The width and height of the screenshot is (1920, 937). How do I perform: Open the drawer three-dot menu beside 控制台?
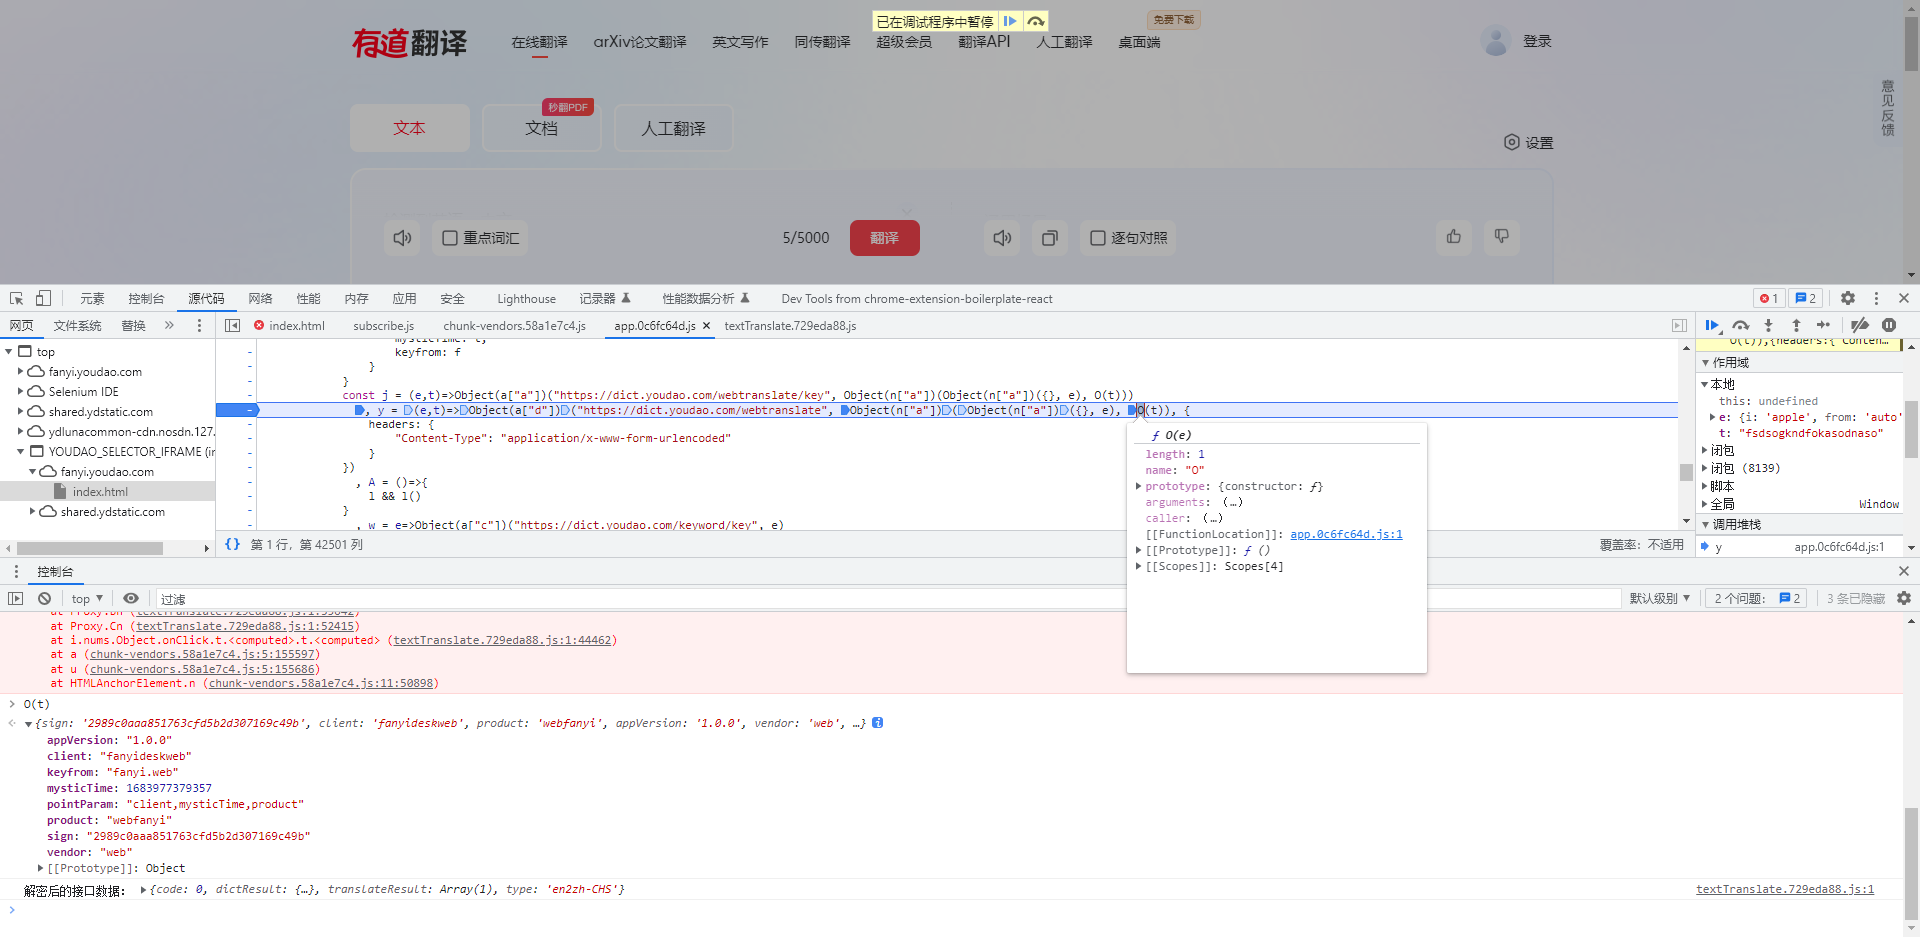pos(16,571)
